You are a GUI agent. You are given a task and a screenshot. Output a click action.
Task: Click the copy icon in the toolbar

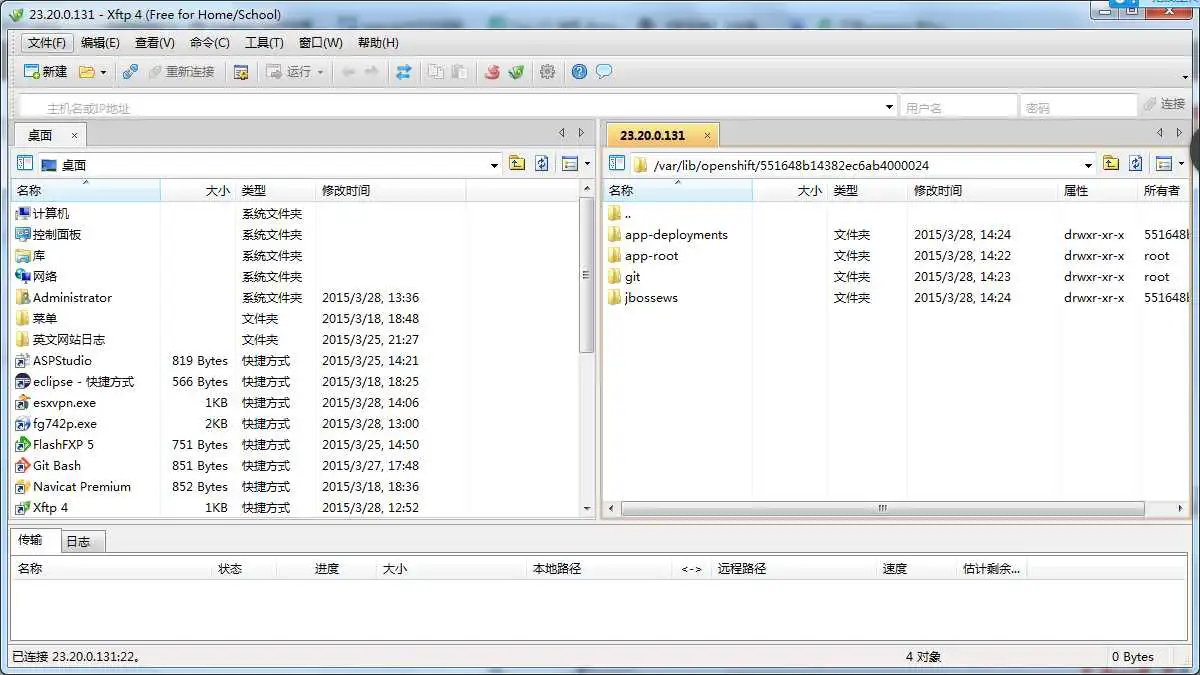[436, 72]
